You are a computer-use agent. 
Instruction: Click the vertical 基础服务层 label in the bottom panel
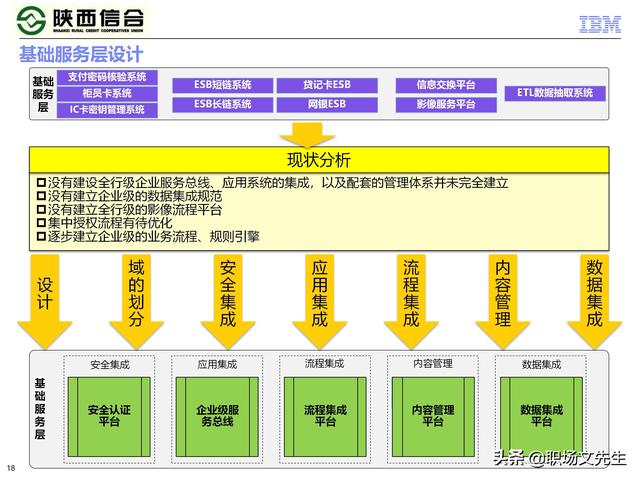click(40, 409)
